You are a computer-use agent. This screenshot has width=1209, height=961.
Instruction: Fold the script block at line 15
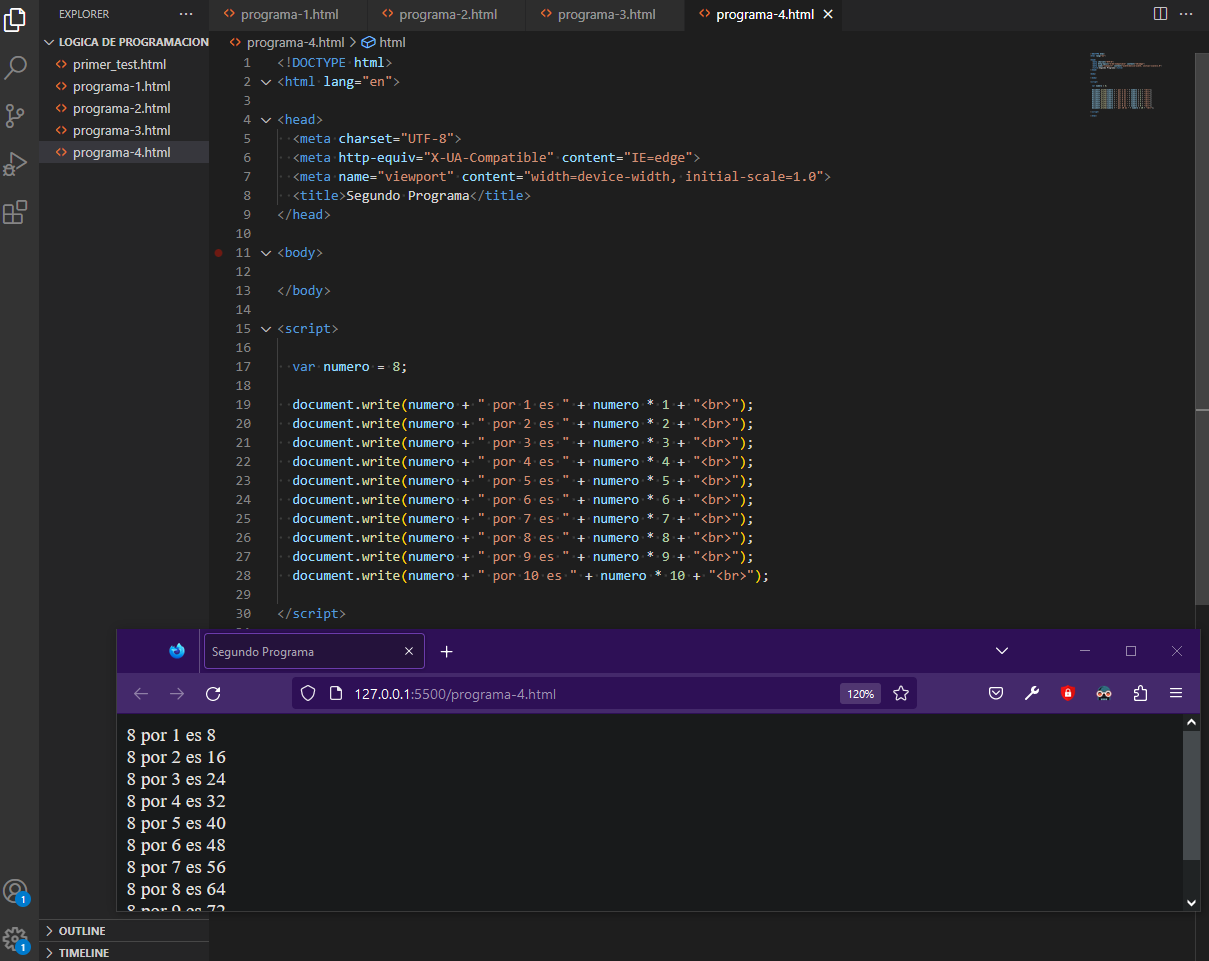click(266, 329)
